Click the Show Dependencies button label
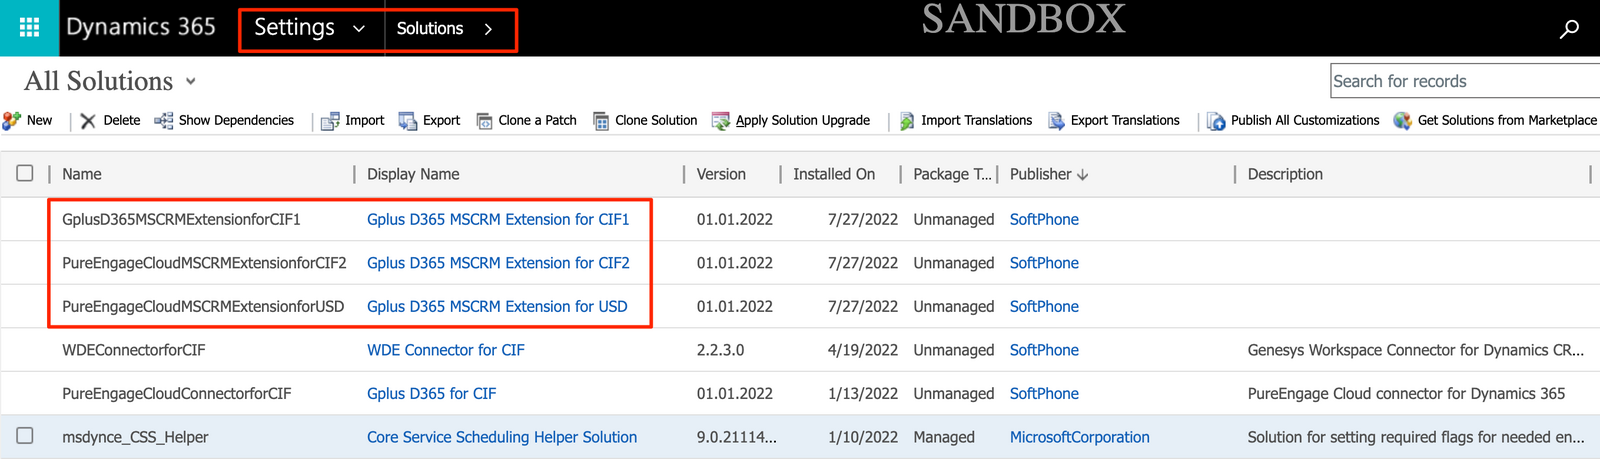The width and height of the screenshot is (1600, 459). coord(236,120)
